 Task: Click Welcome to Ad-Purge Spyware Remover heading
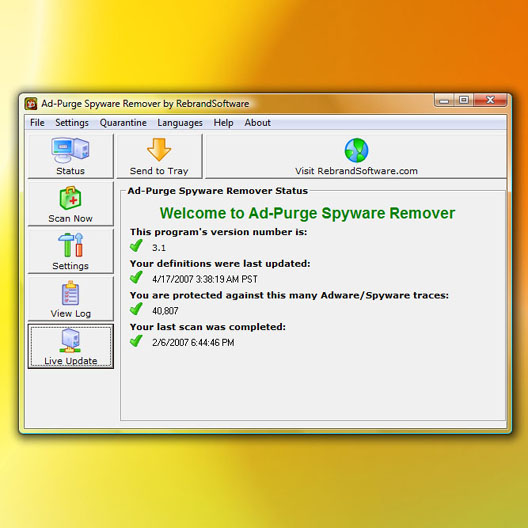(307, 213)
